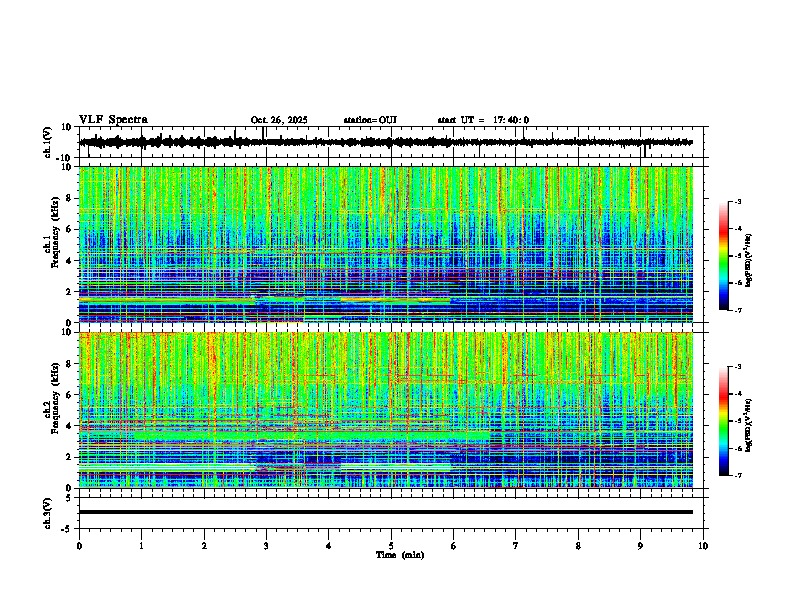The height and width of the screenshot is (612, 792).
Task: Click tick label "3" on the time axis
Action: click(266, 546)
